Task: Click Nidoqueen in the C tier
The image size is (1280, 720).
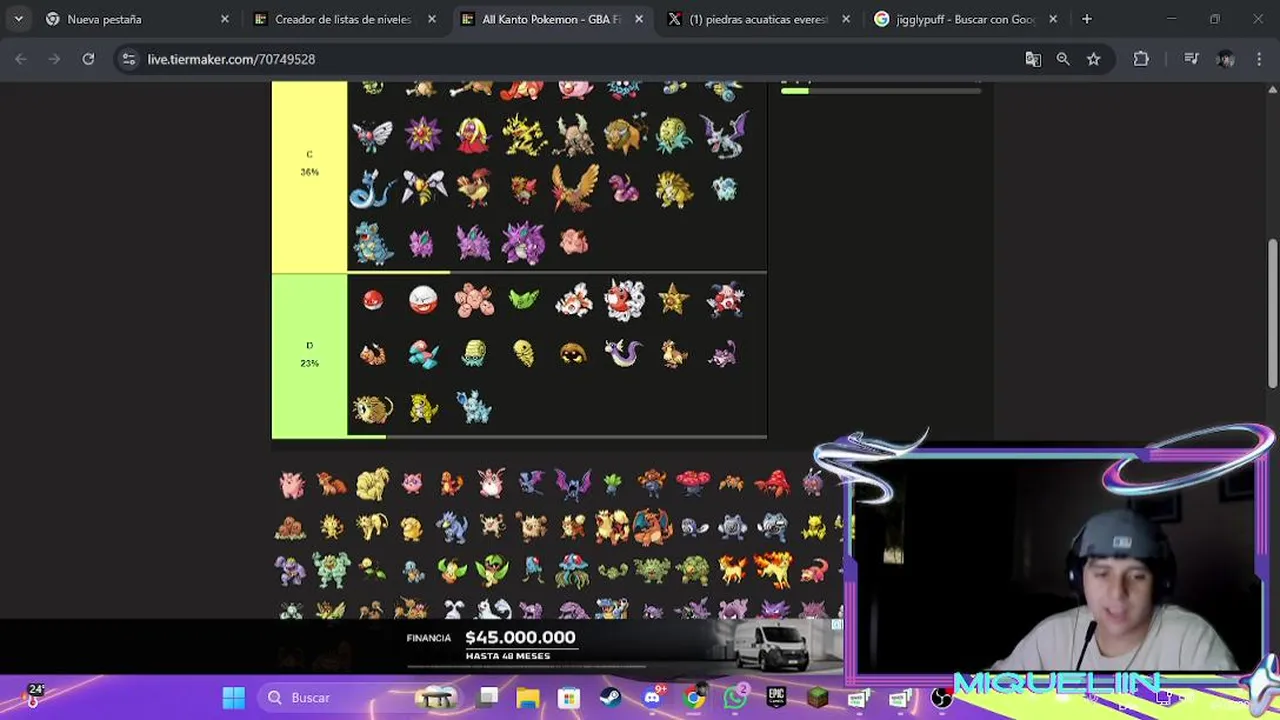Action: pyautogui.click(x=372, y=243)
